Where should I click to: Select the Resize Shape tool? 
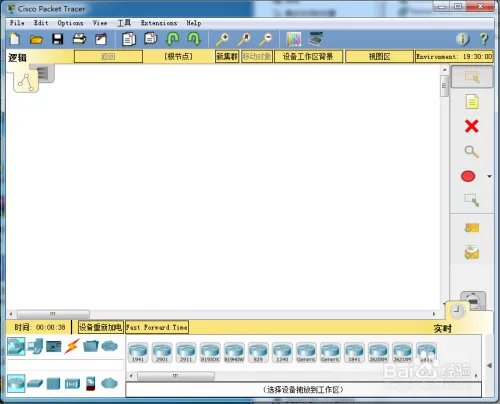point(472,200)
